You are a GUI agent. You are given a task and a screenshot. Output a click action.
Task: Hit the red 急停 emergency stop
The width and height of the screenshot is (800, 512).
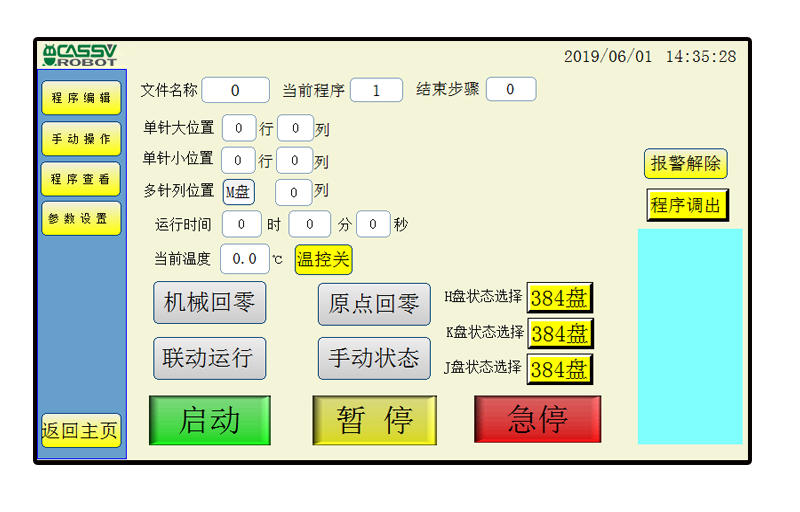(x=537, y=419)
